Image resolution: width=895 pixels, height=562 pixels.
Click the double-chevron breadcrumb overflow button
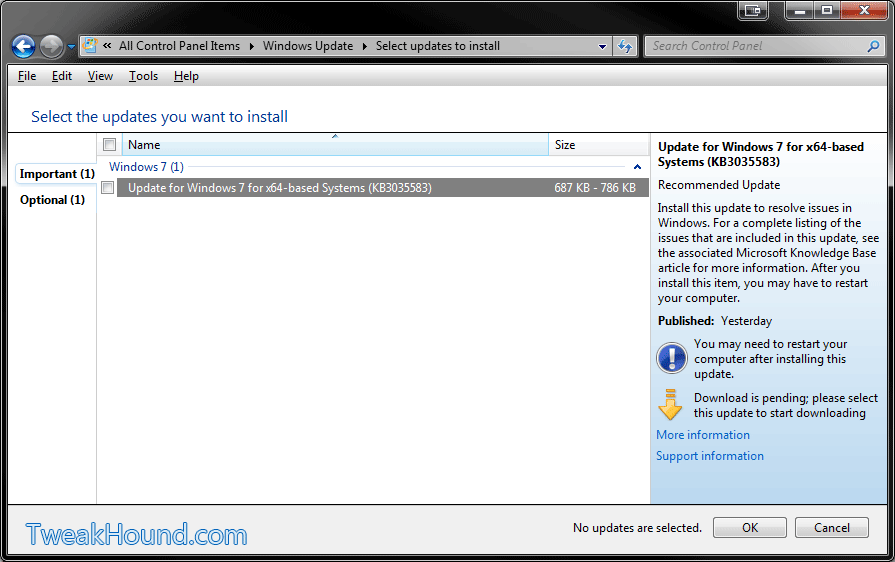tap(107, 46)
